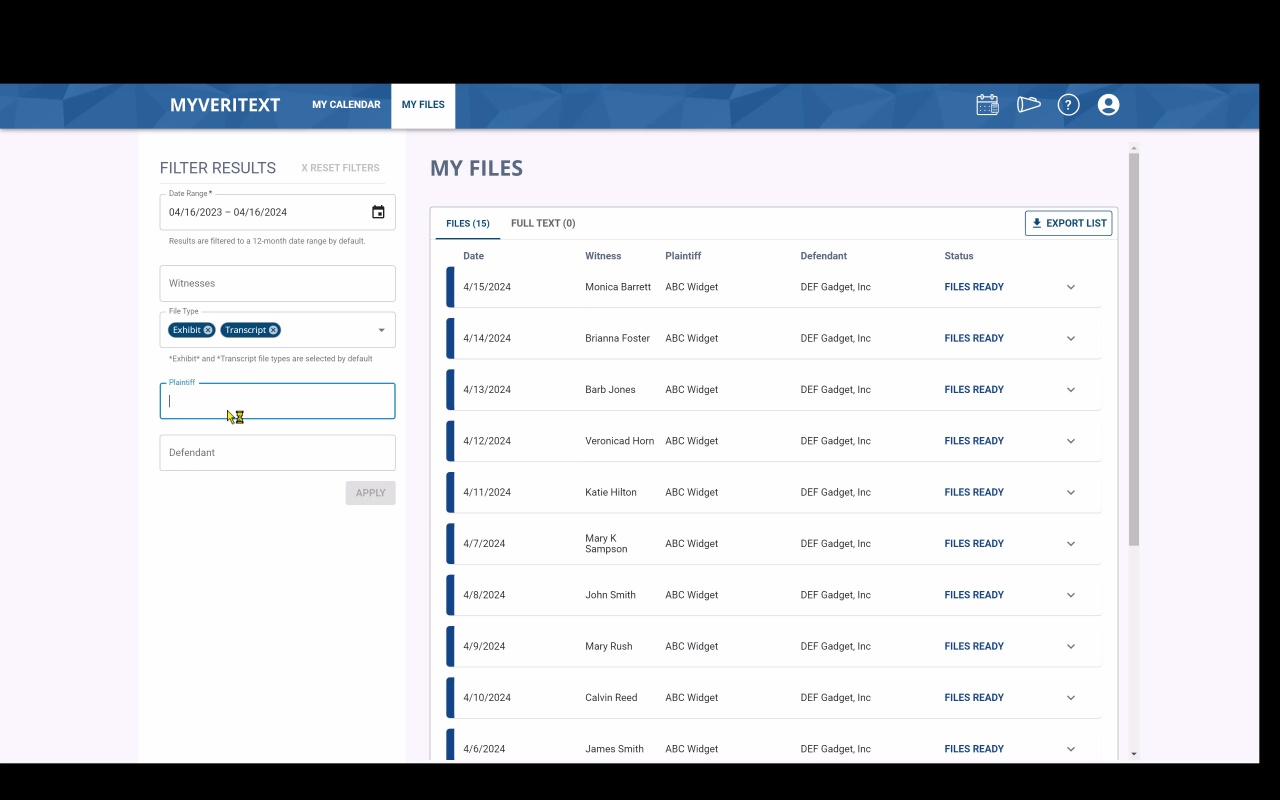
Task: Open the help question mark icon
Action: (1068, 105)
